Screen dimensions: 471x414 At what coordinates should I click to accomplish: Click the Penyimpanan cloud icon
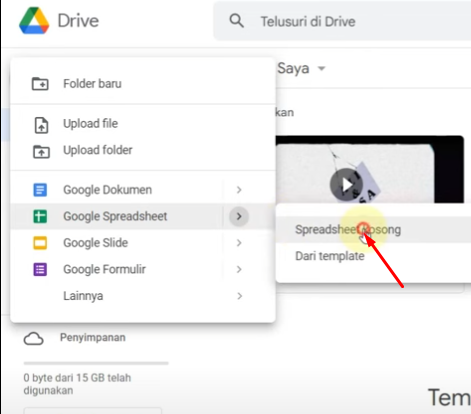click(33, 339)
